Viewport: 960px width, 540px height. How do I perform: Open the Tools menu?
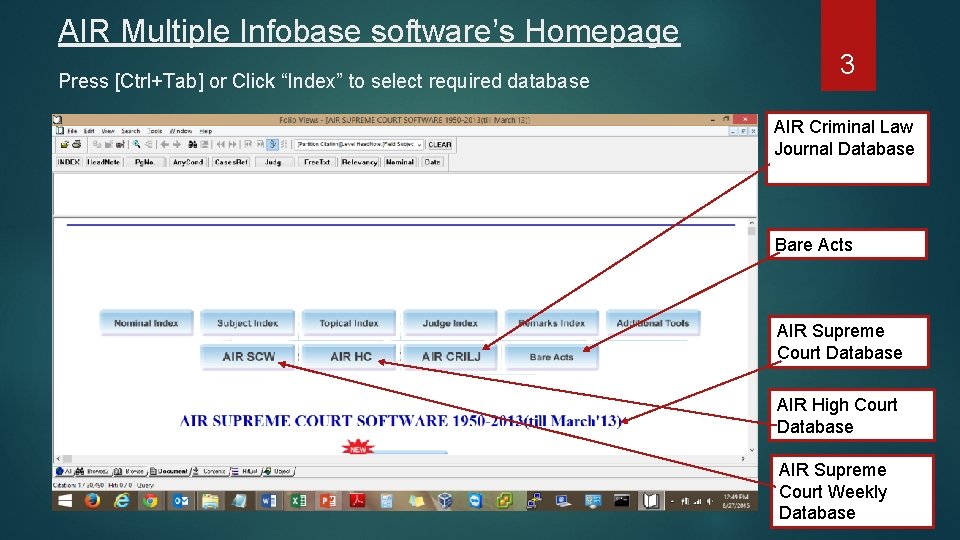(156, 131)
